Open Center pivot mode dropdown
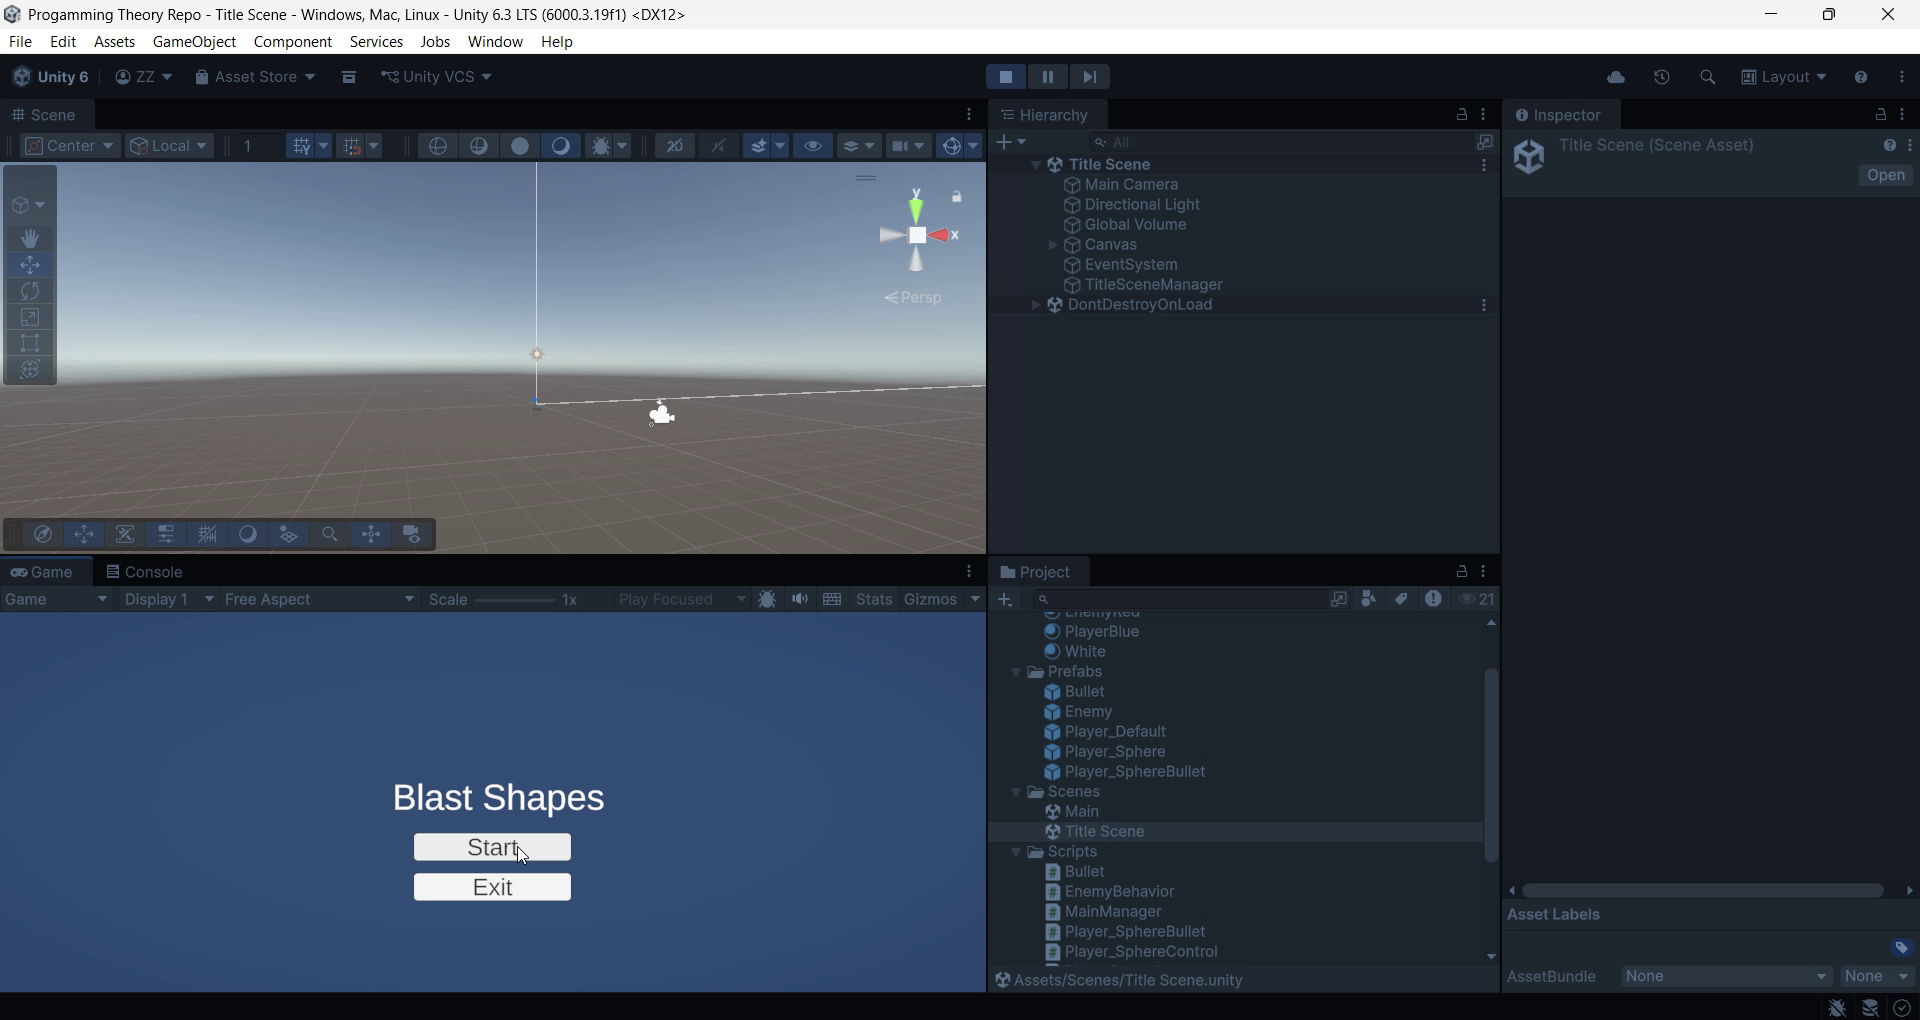Viewport: 1920px width, 1020px height. [x=70, y=146]
